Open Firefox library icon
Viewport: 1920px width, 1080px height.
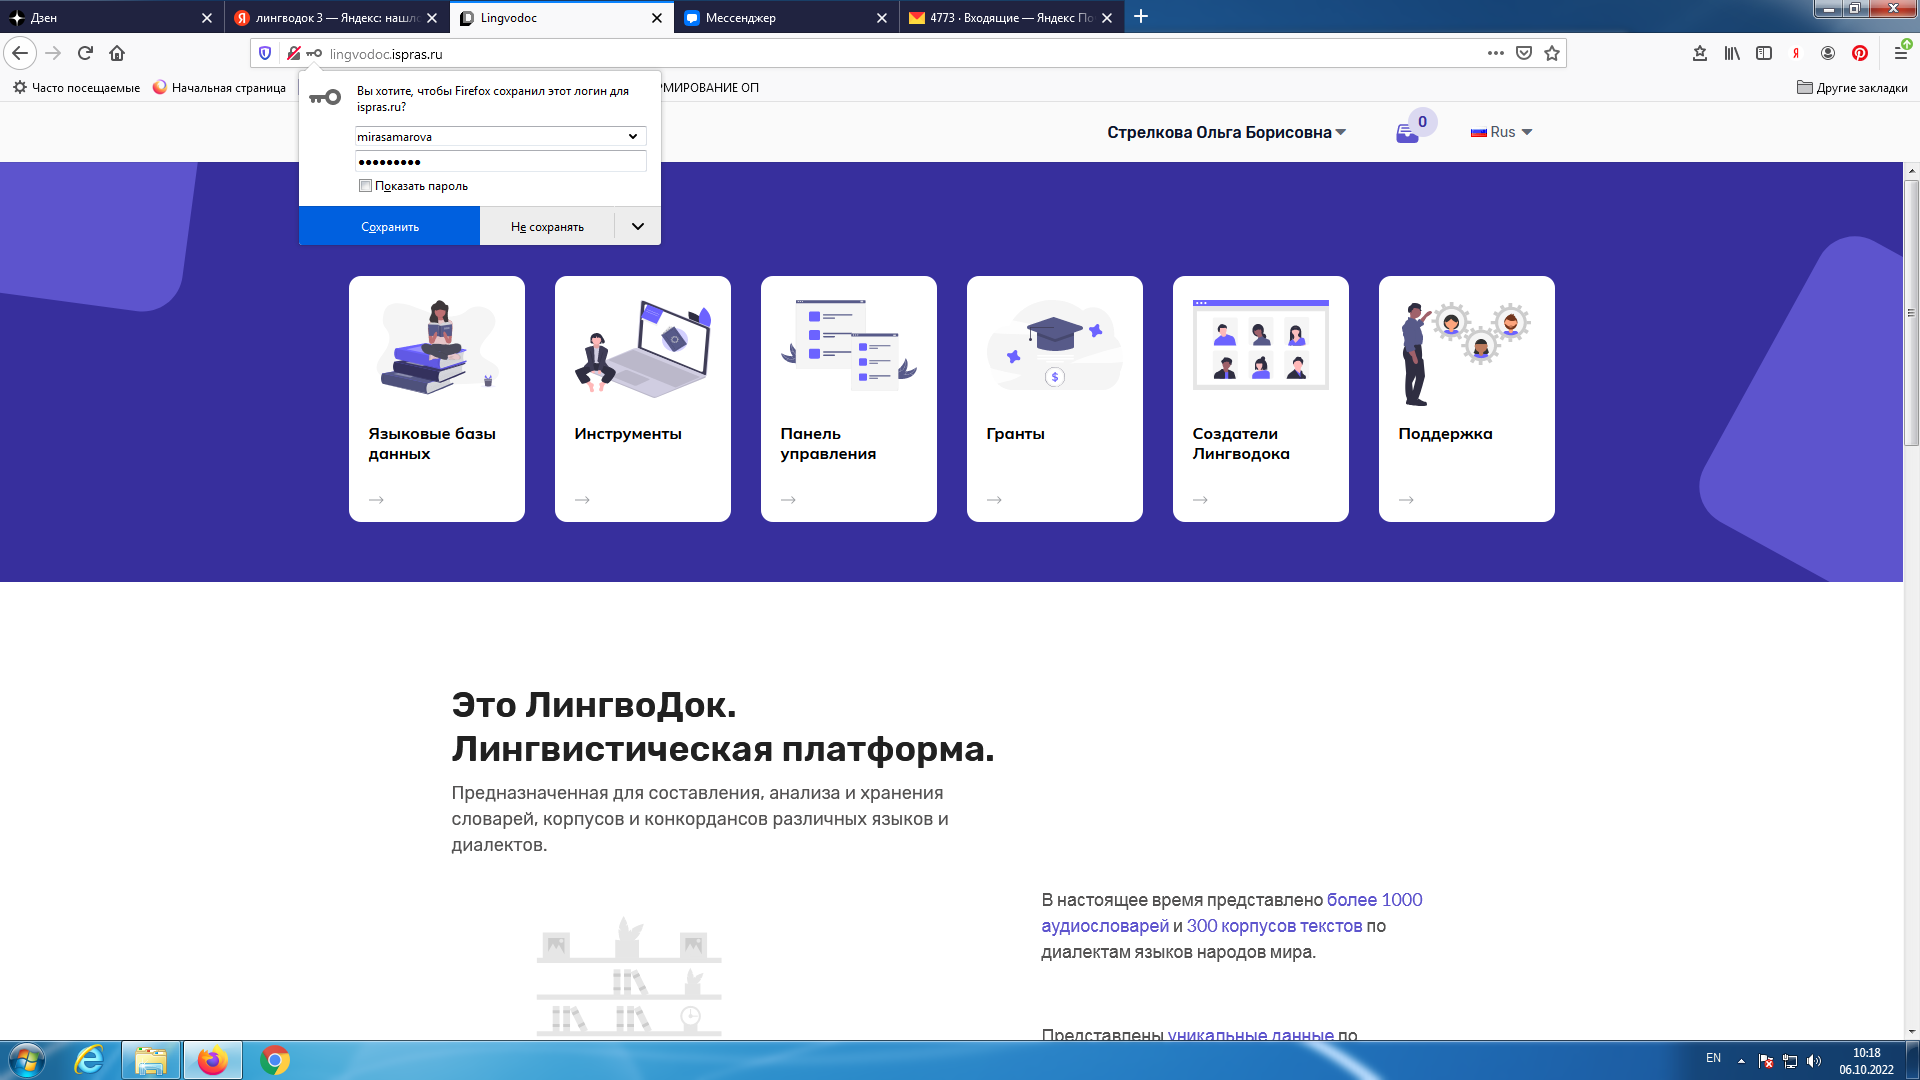[x=1732, y=53]
